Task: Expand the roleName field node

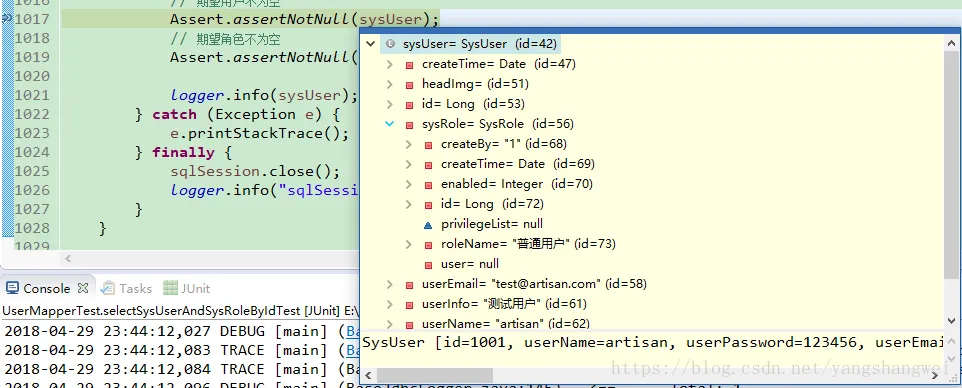Action: click(409, 244)
